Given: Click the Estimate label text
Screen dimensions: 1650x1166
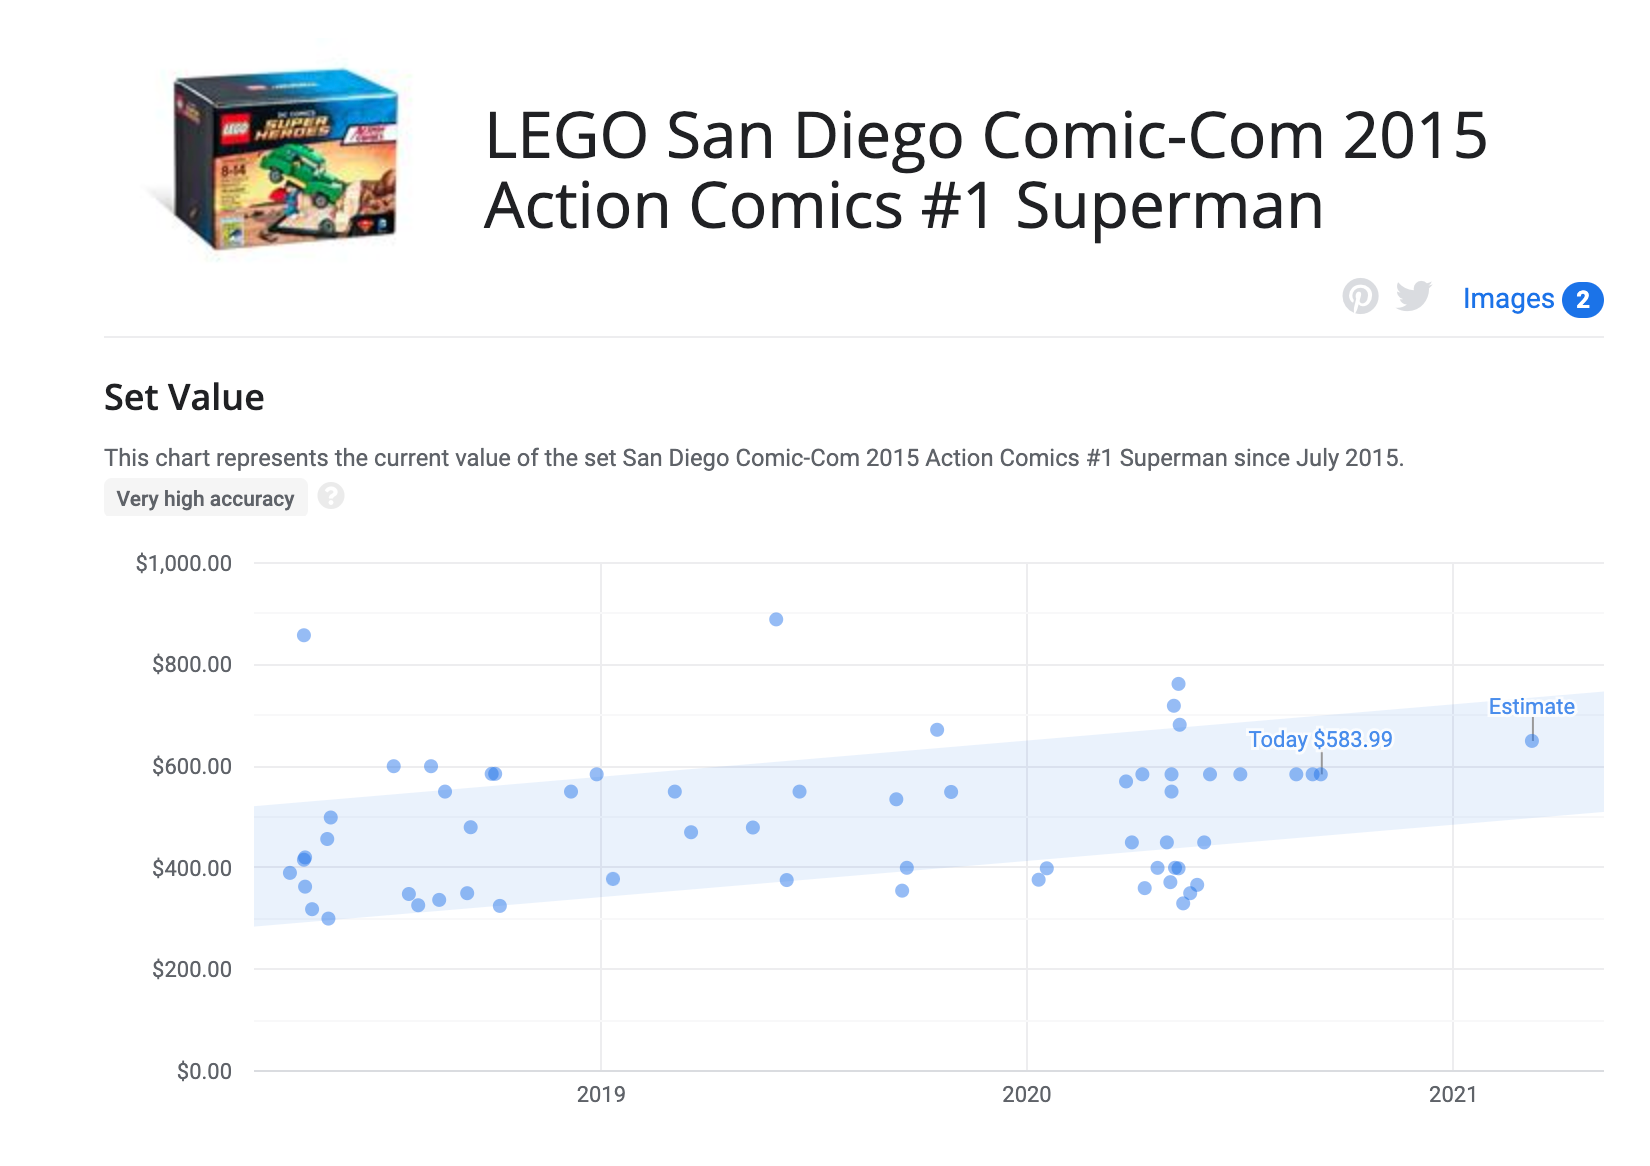Looking at the screenshot, I should 1532,706.
